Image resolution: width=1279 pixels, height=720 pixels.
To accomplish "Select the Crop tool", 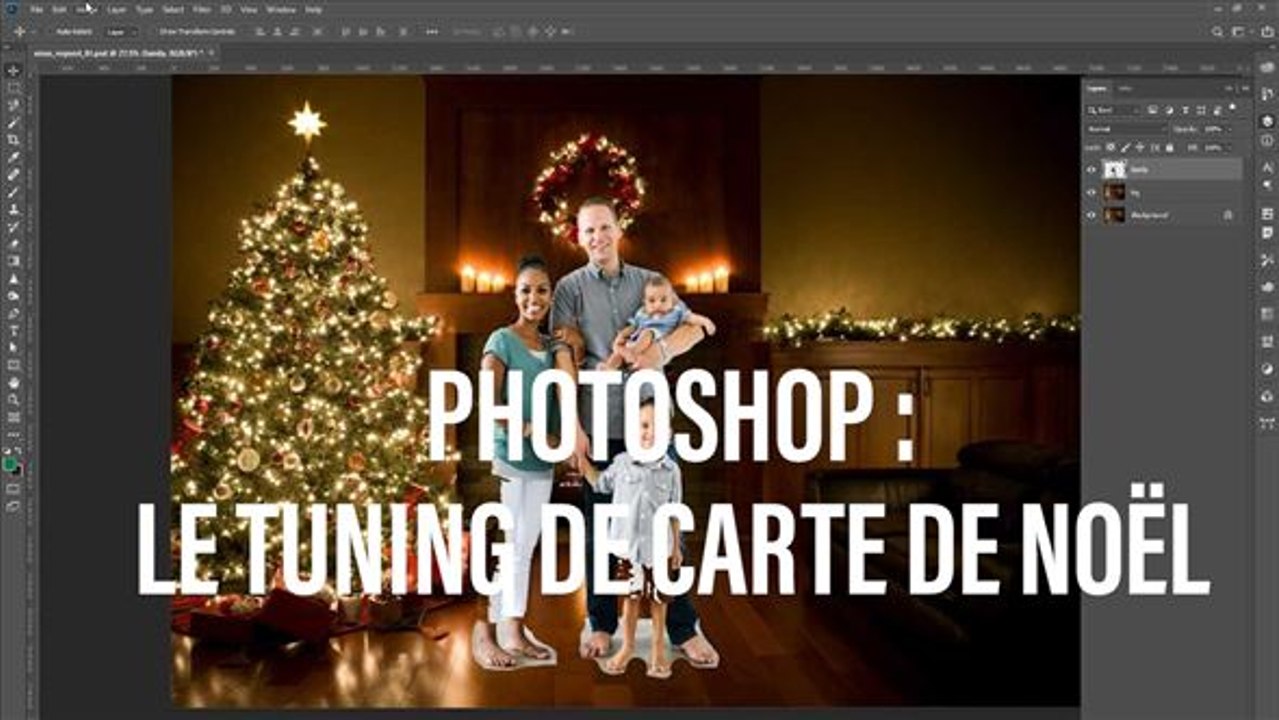I will pos(13,139).
